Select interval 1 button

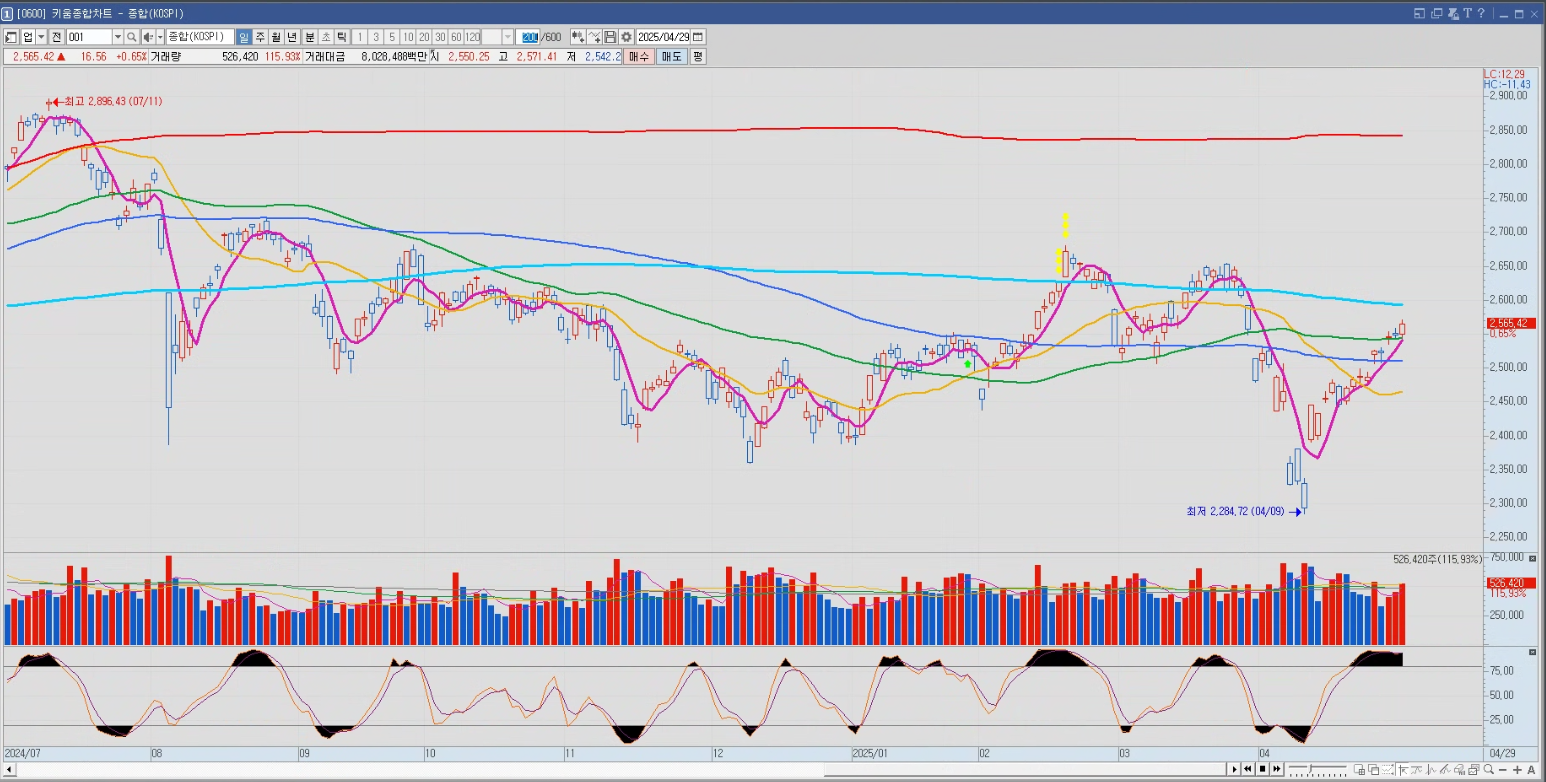360,37
